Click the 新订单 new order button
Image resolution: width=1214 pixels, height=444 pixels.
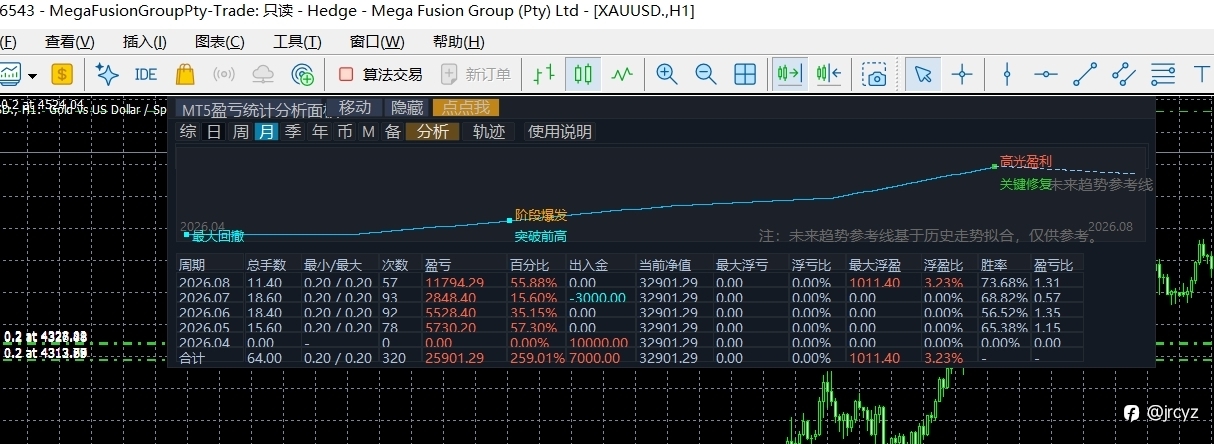[477, 74]
